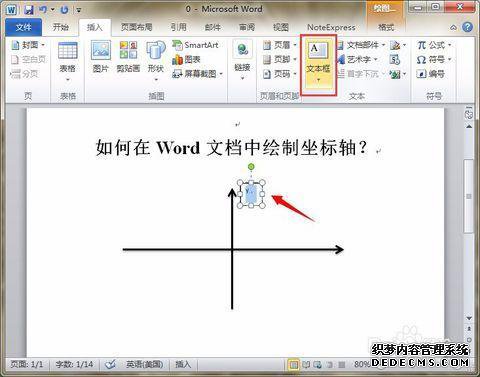The width and height of the screenshot is (480, 377).
Task: Toggle spelling check icon in status bar
Action: (110, 364)
